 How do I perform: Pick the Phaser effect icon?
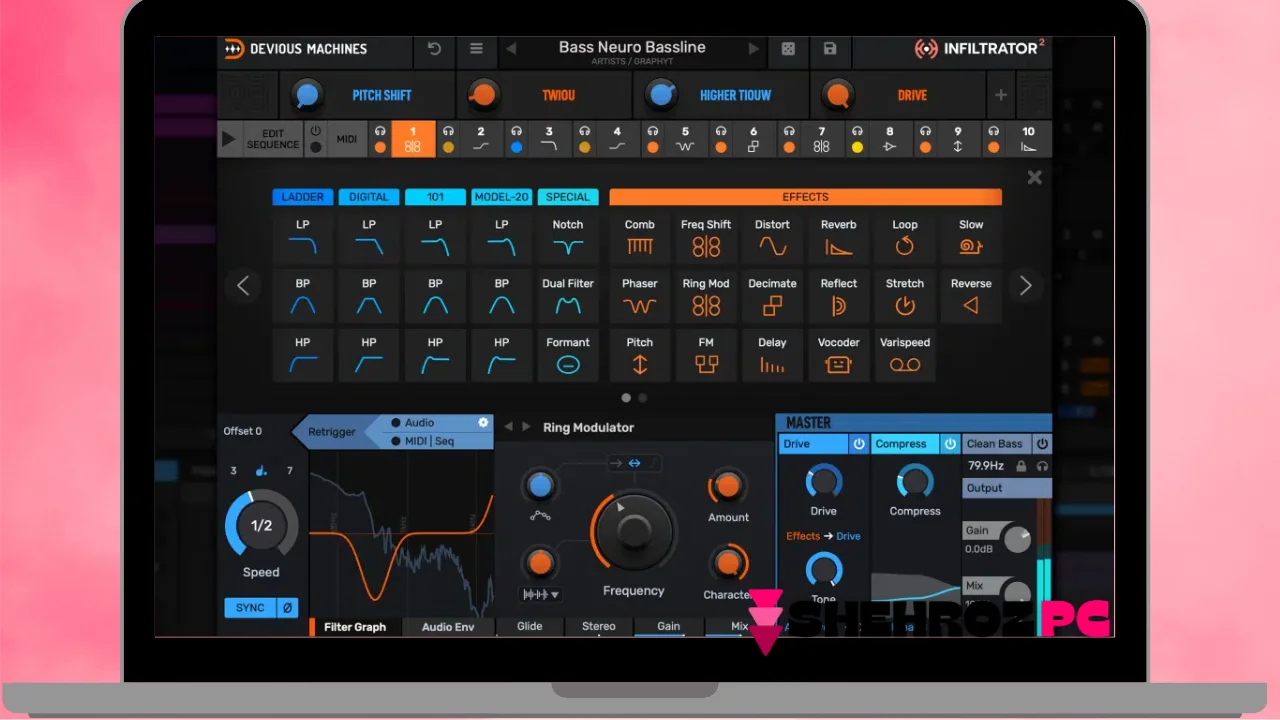[x=640, y=306]
